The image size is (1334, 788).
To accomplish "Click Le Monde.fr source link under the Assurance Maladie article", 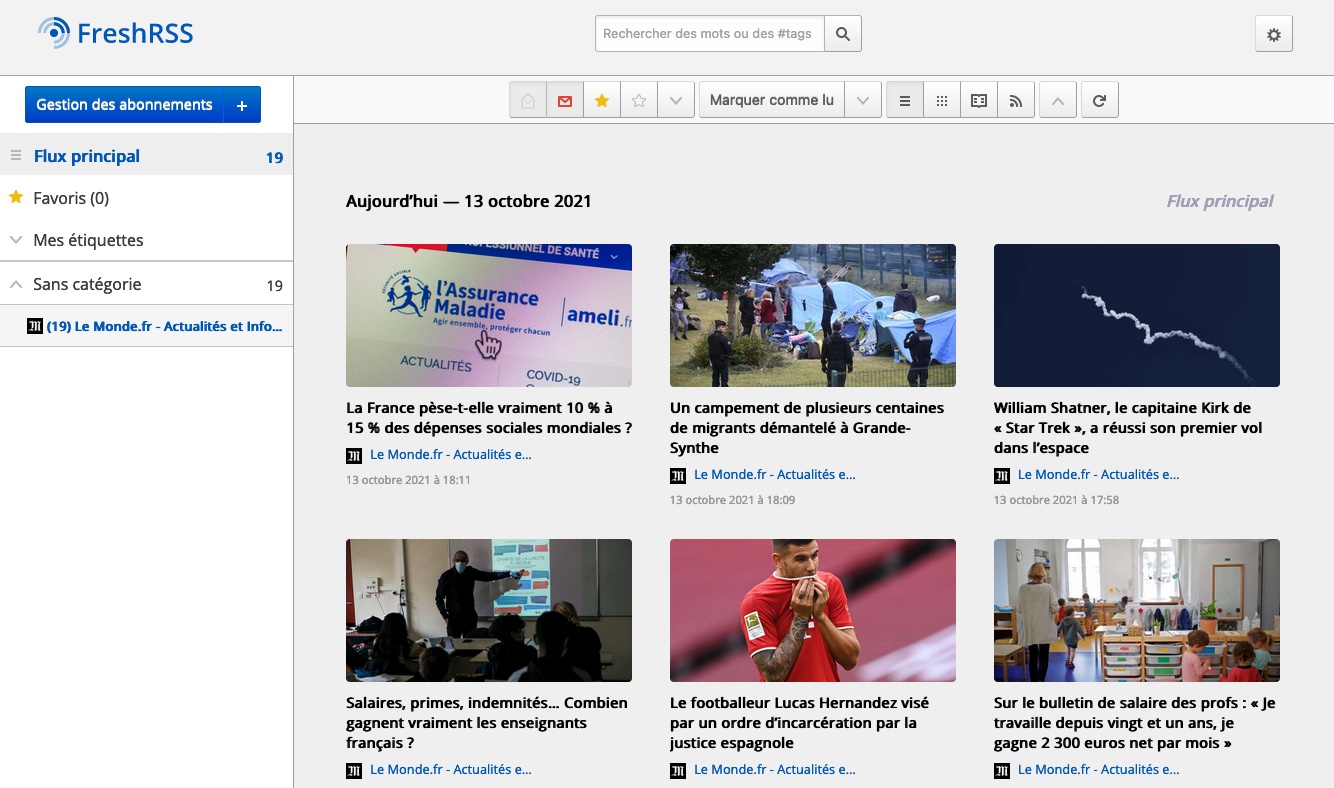I will (451, 455).
